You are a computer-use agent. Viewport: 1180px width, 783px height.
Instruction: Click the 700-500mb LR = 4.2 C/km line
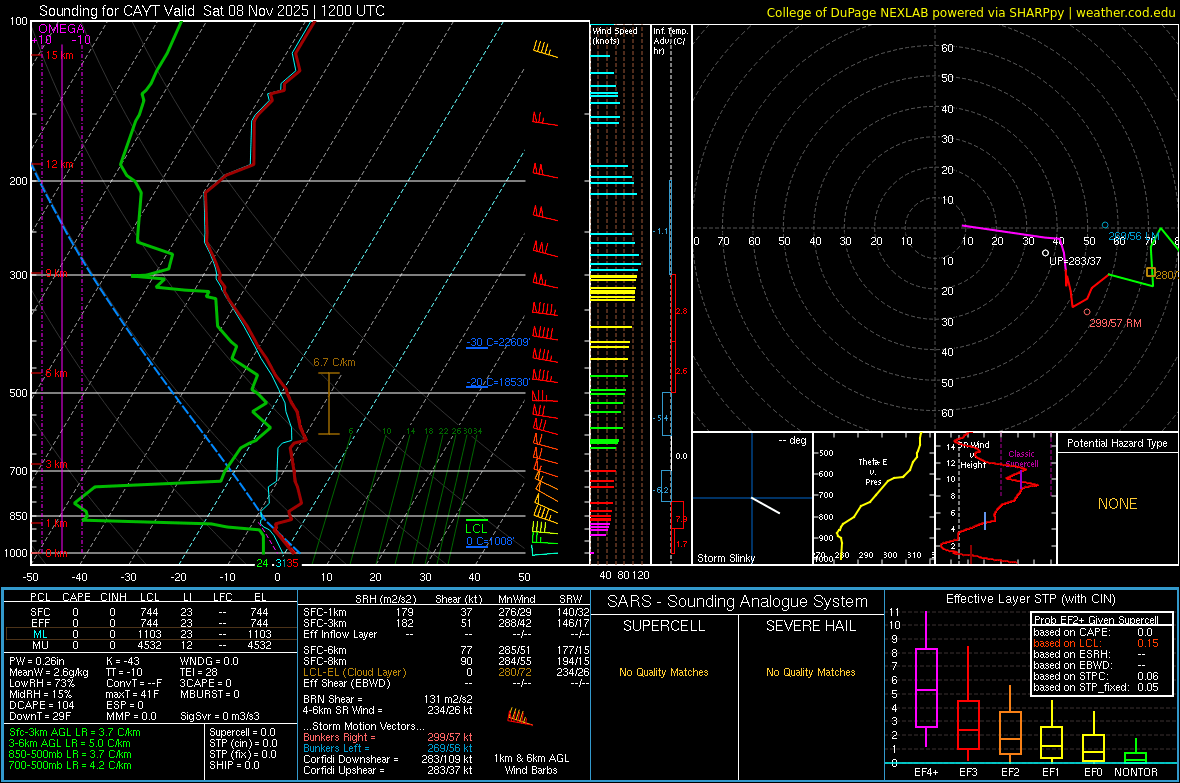[x=70, y=765]
